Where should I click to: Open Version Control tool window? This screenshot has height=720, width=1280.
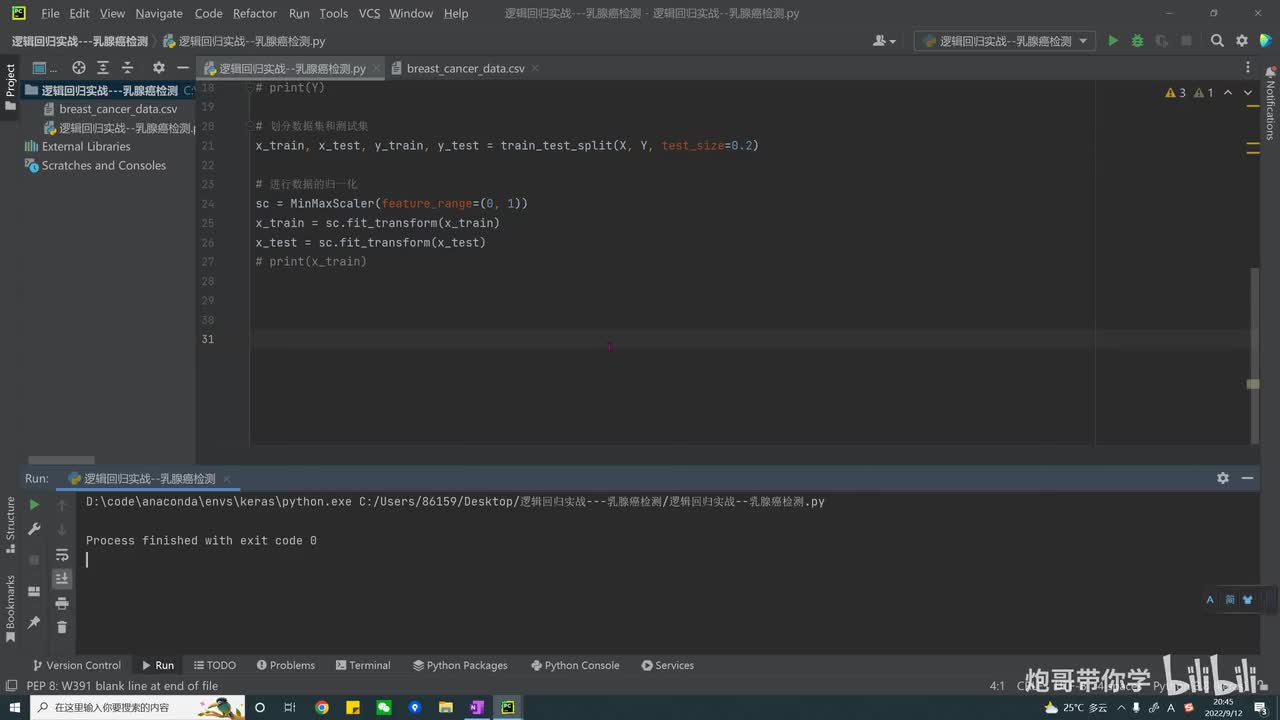pos(76,665)
